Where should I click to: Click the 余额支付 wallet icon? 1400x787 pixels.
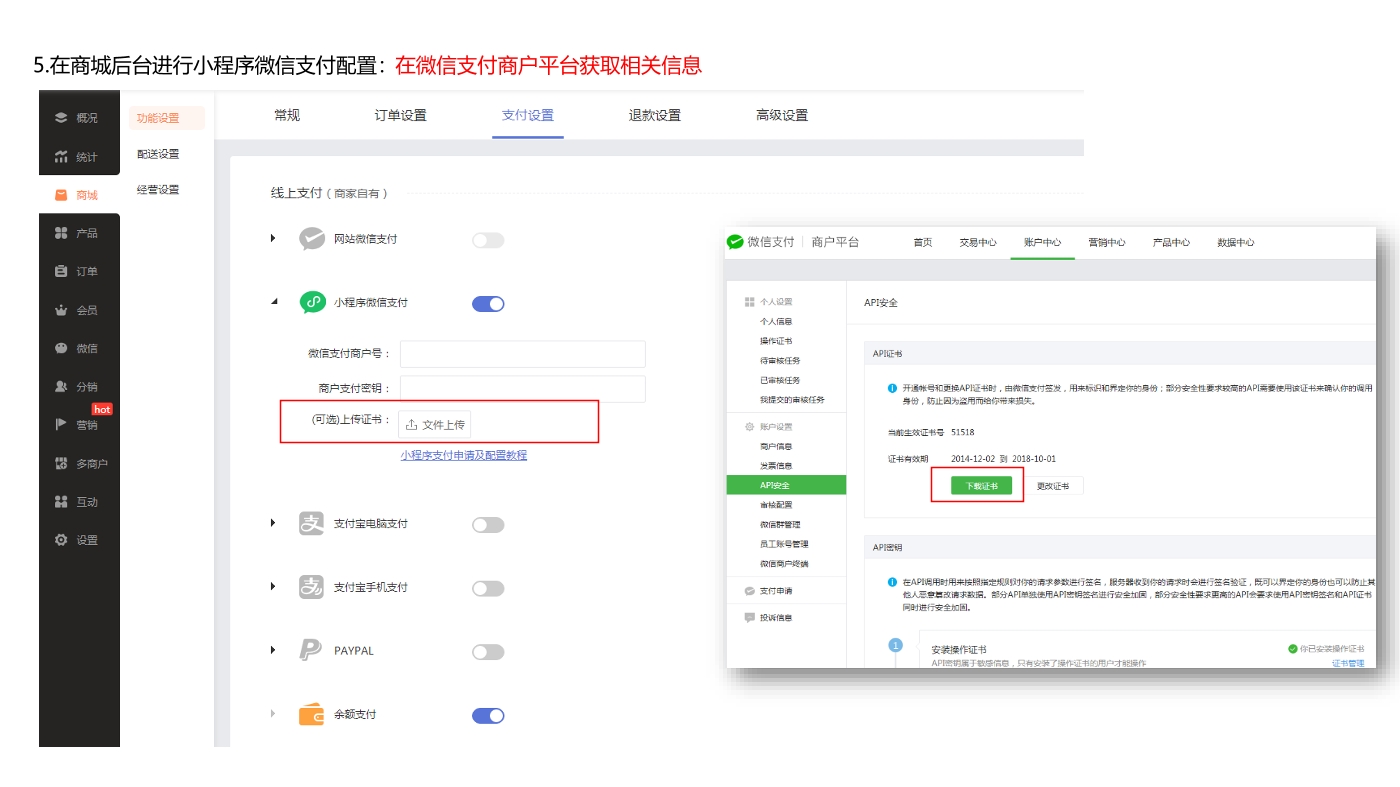point(311,715)
